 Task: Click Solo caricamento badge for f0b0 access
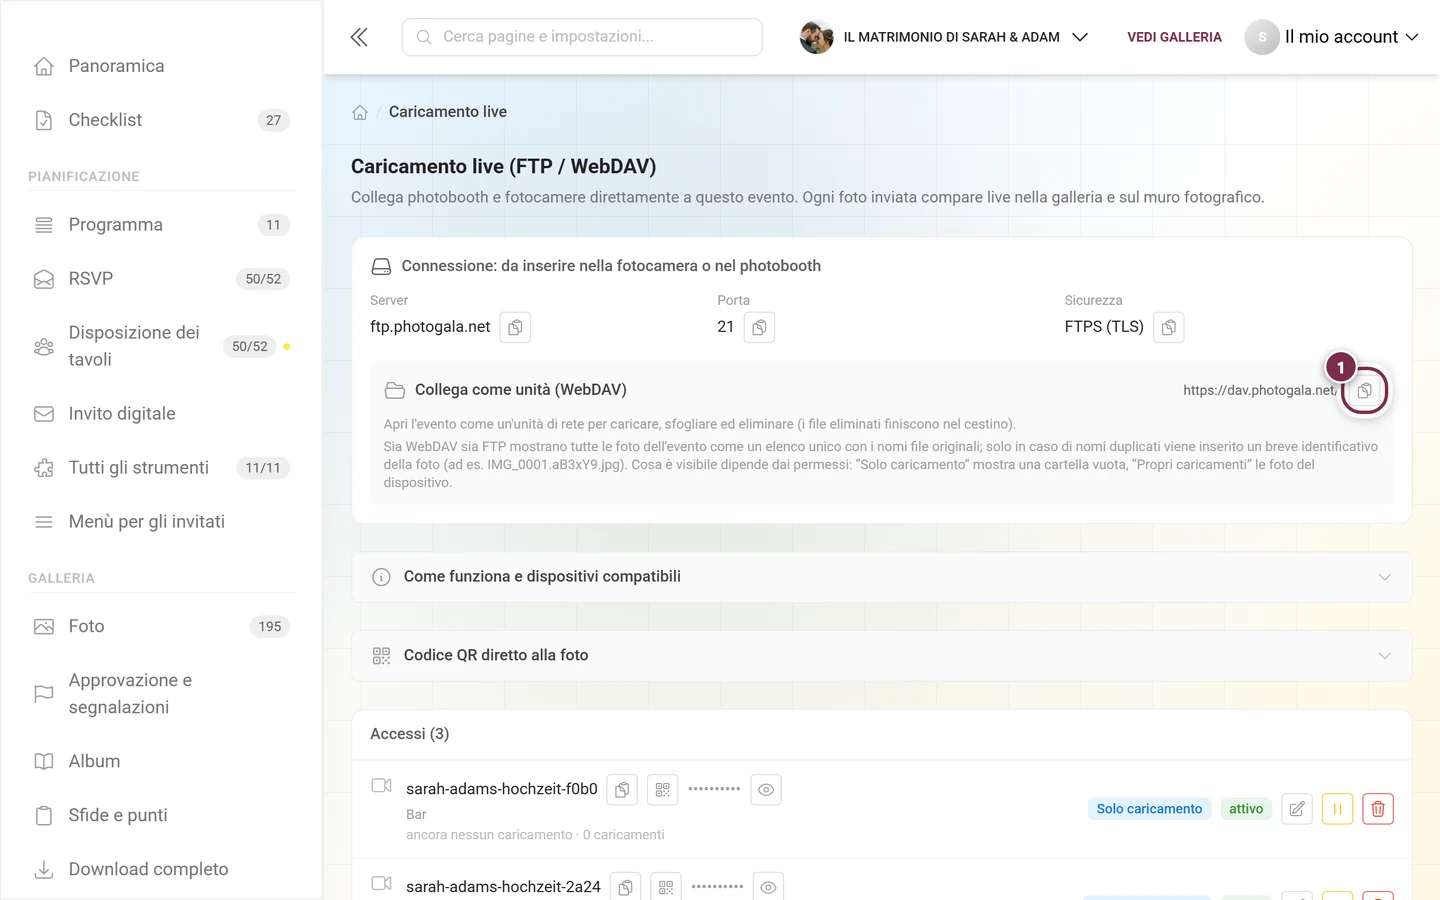[x=1149, y=809]
